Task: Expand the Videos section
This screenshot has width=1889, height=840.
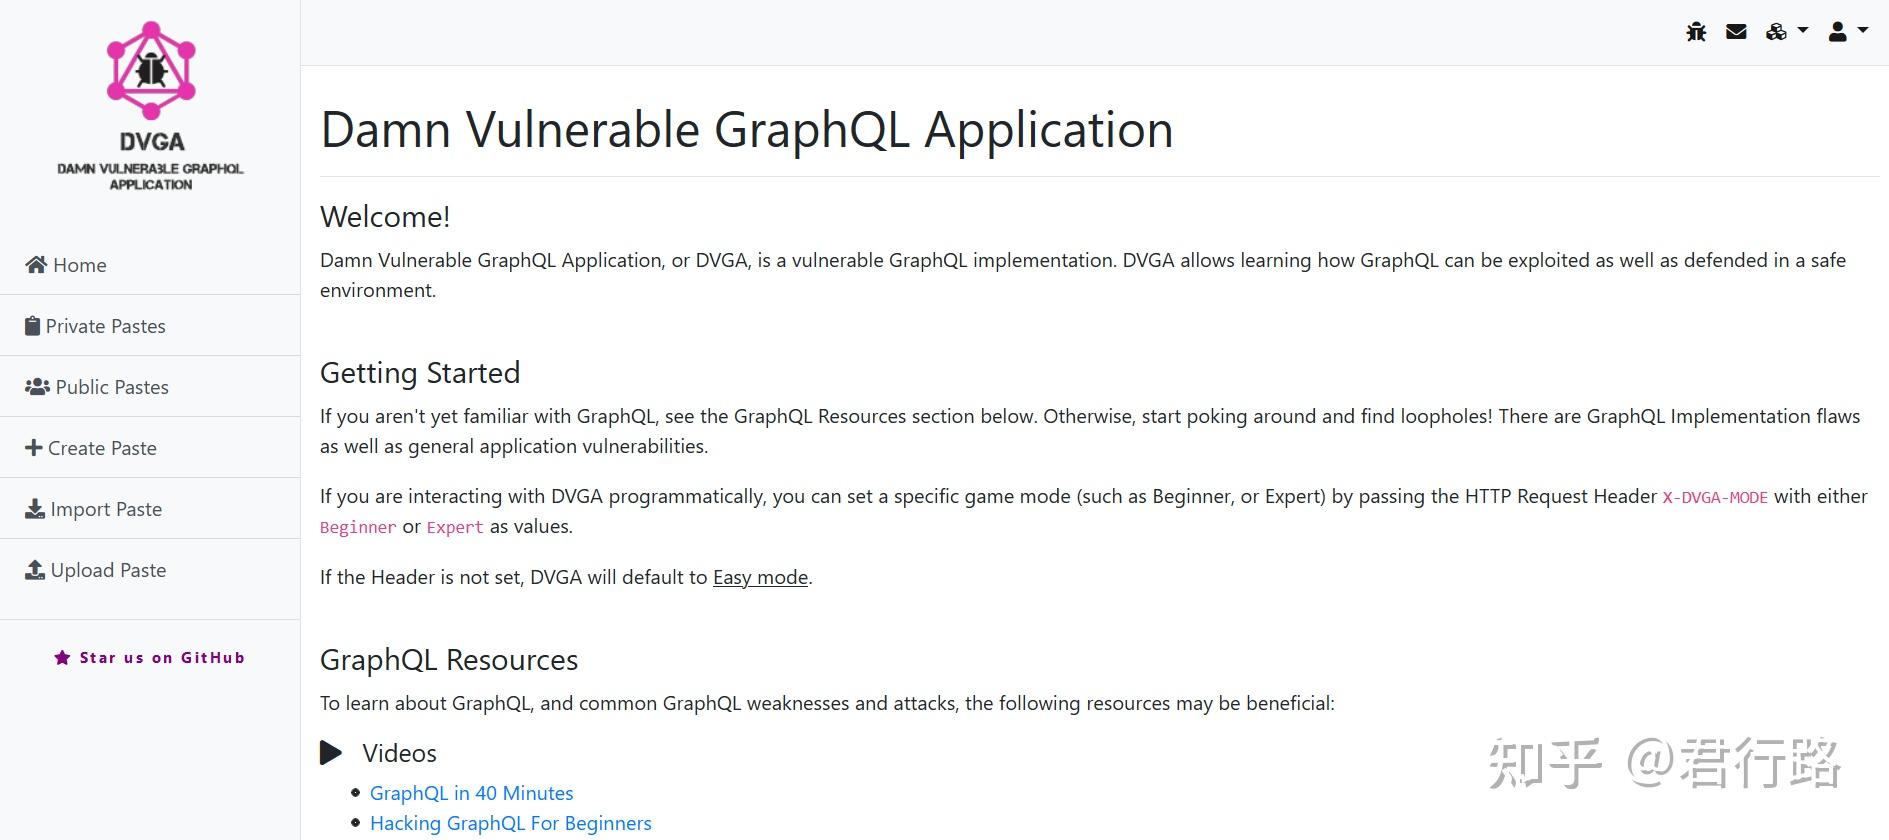Action: point(398,752)
